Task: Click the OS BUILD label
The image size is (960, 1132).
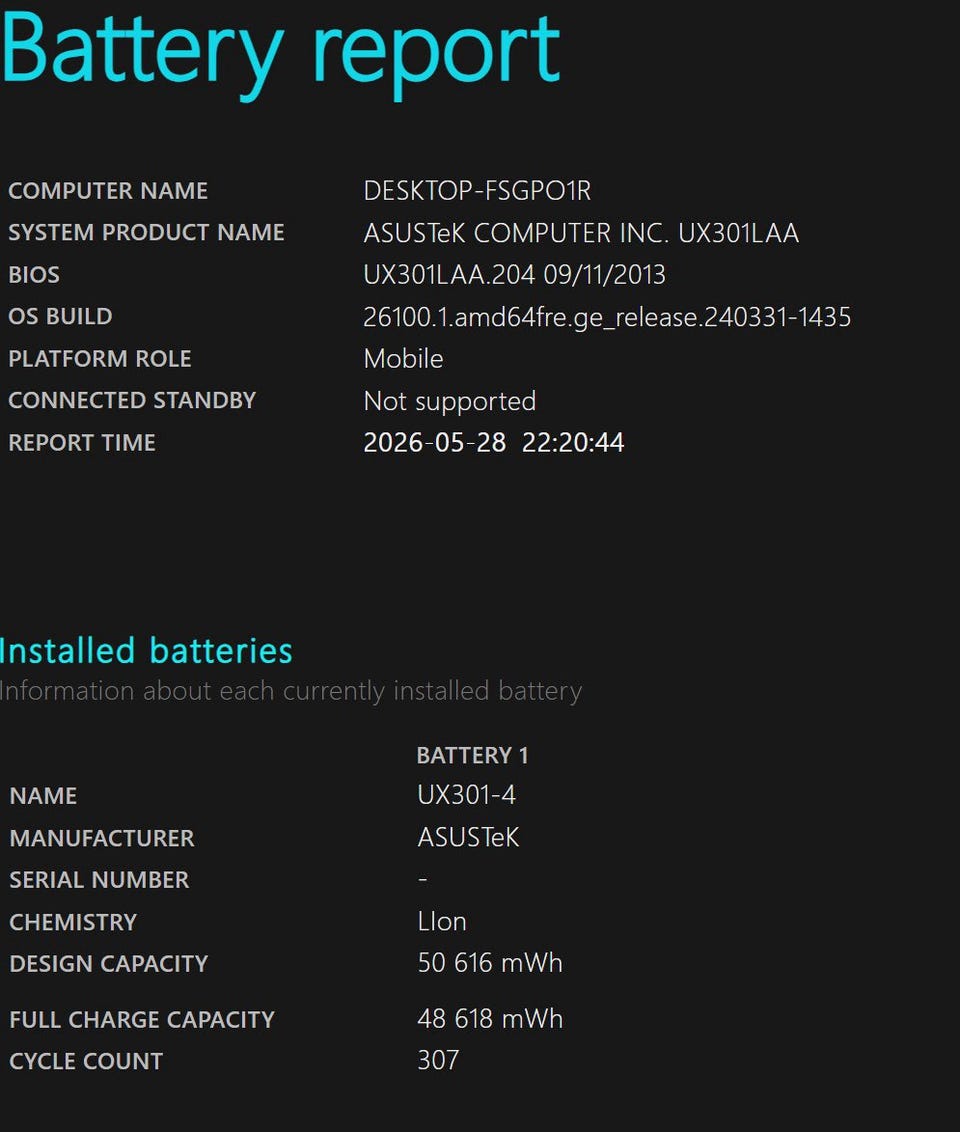Action: pos(61,316)
